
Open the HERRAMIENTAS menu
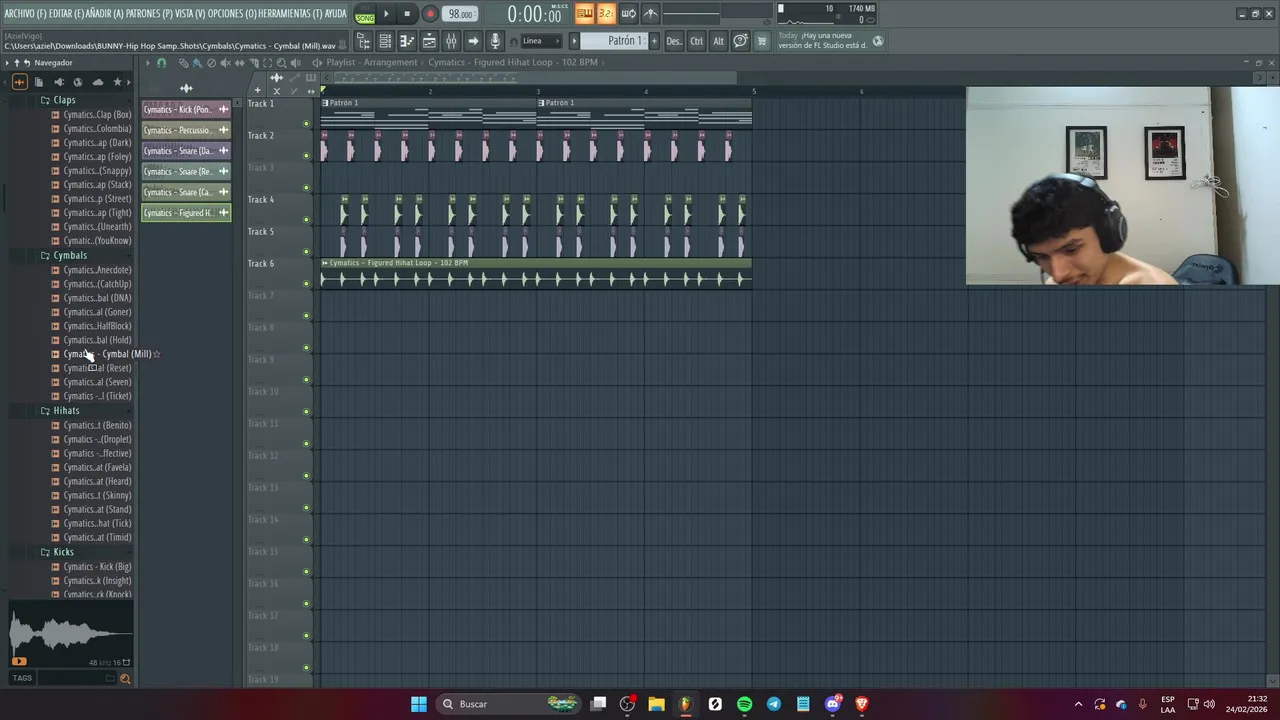[x=291, y=14]
